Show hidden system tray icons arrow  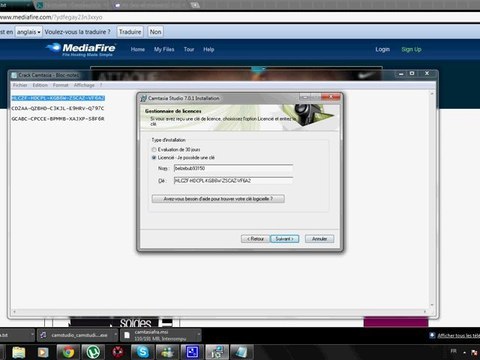(x=465, y=352)
